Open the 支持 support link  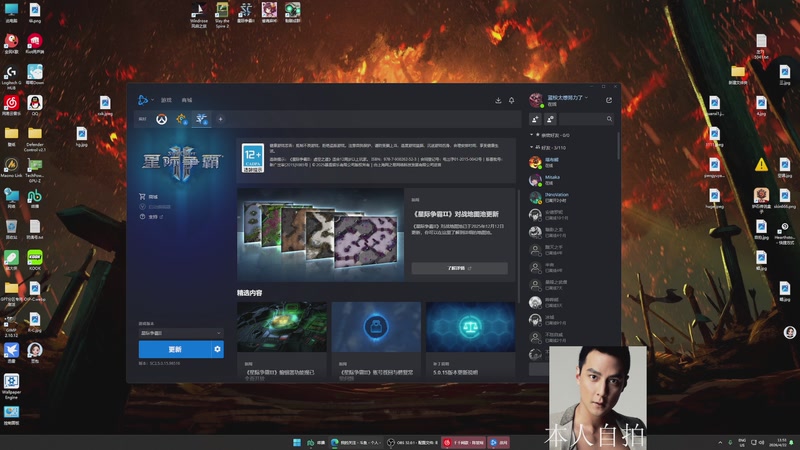point(151,217)
